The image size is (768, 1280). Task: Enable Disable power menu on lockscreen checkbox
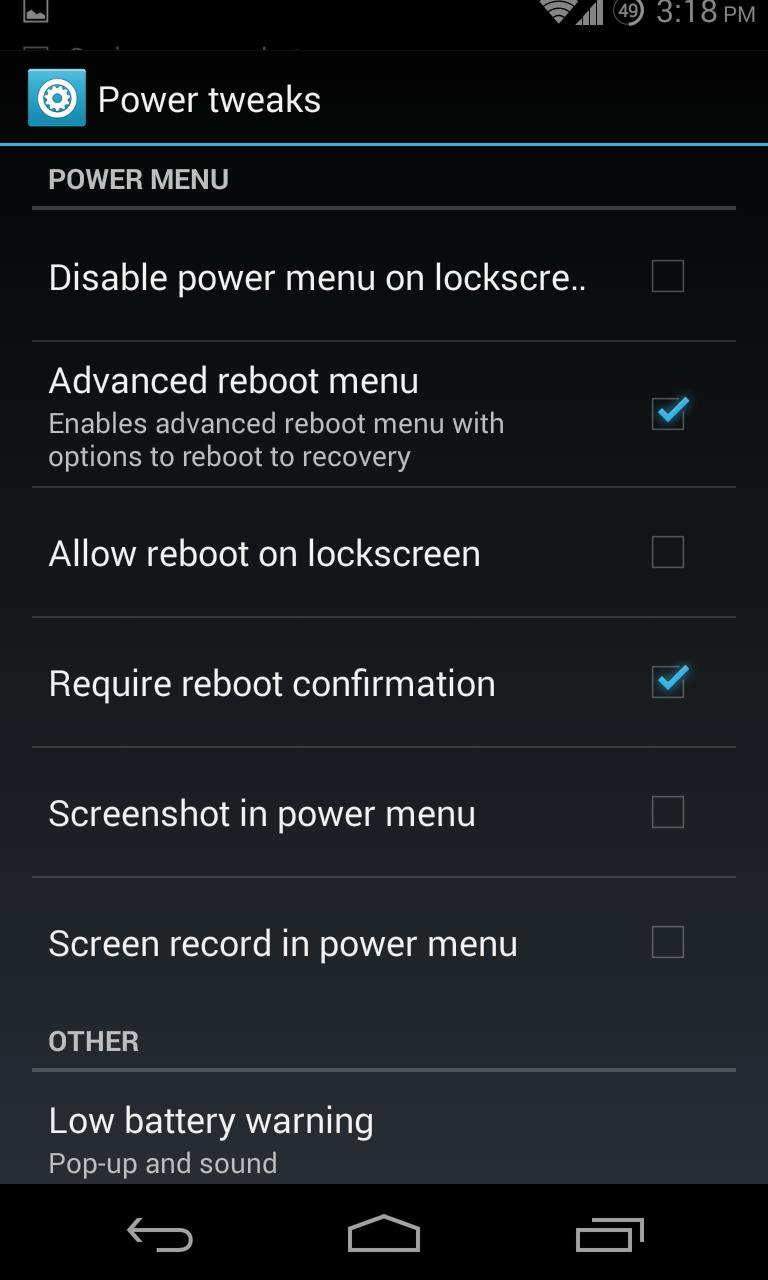point(668,276)
